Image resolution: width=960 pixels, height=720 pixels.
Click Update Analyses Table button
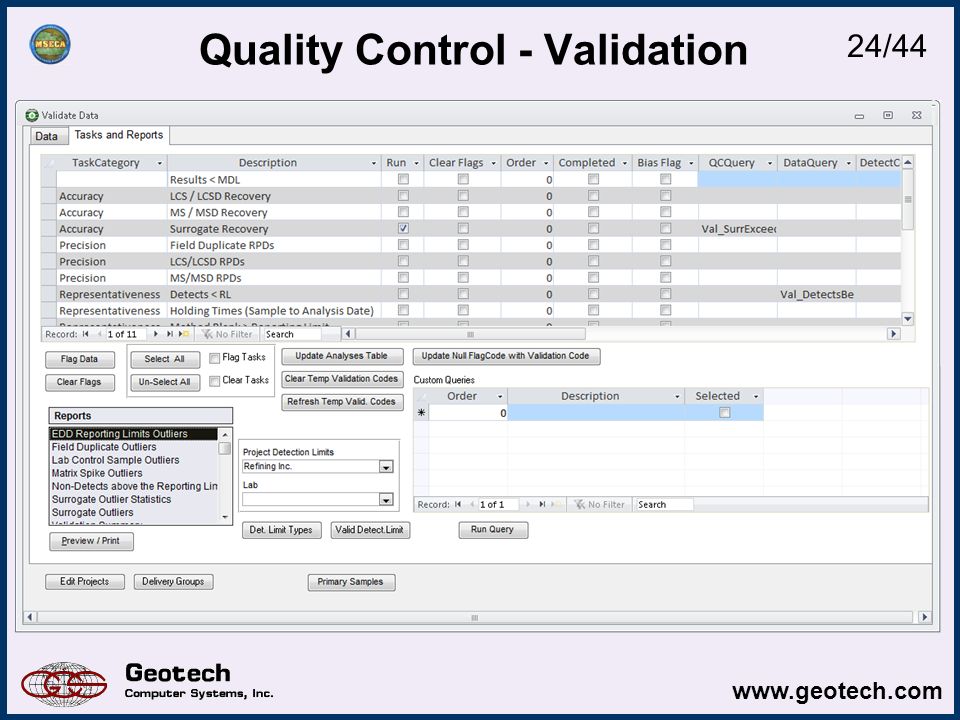[342, 356]
